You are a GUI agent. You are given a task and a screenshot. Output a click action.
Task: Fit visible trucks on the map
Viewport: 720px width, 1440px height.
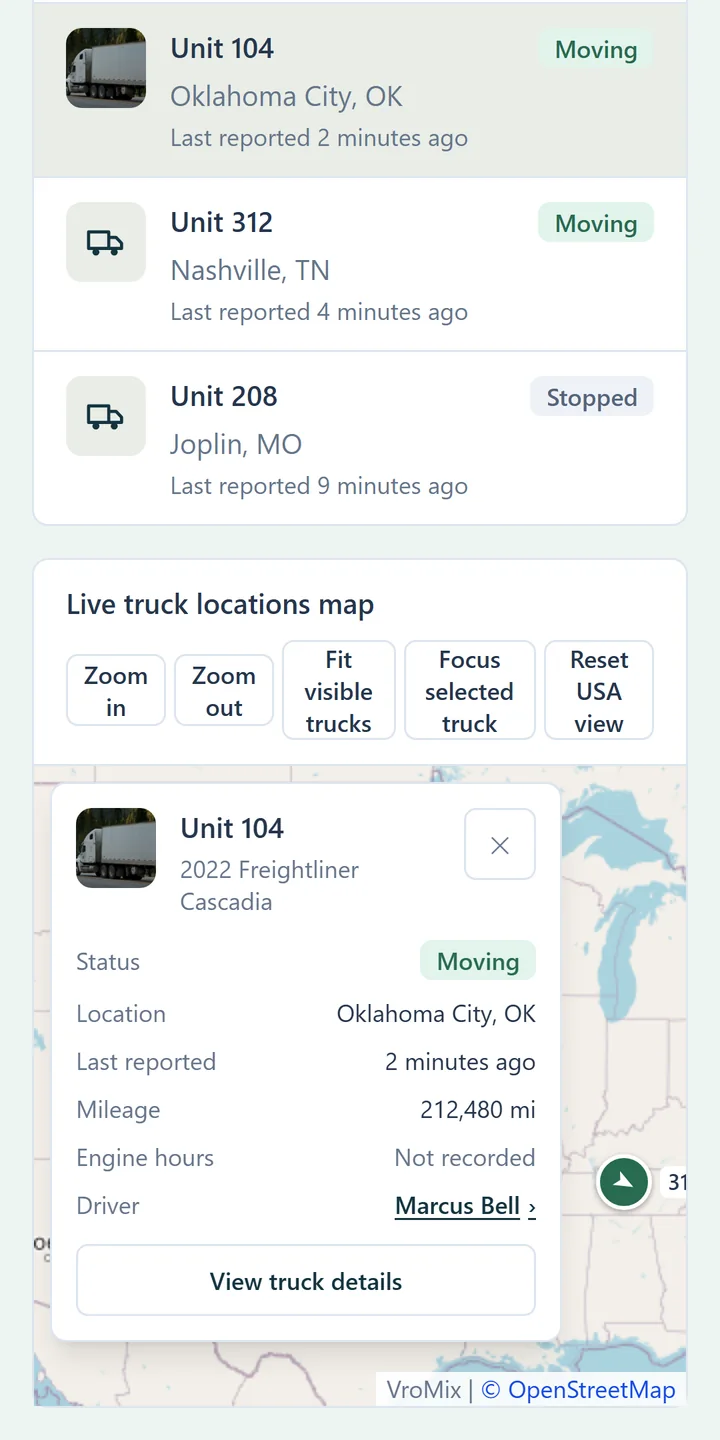tap(339, 691)
